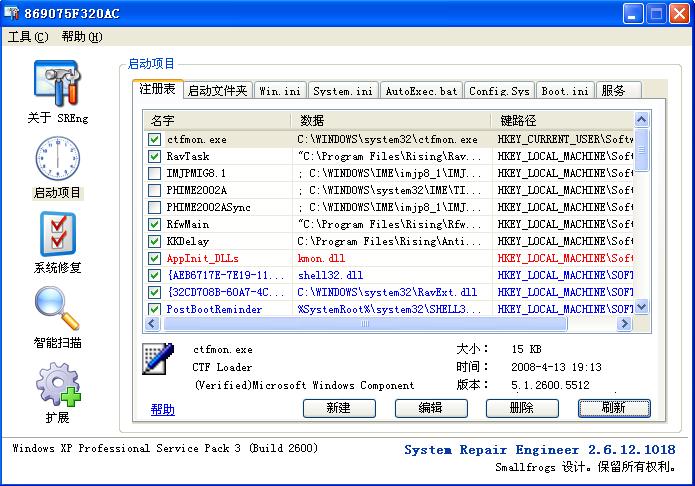Minimize the SREng window

point(633,14)
